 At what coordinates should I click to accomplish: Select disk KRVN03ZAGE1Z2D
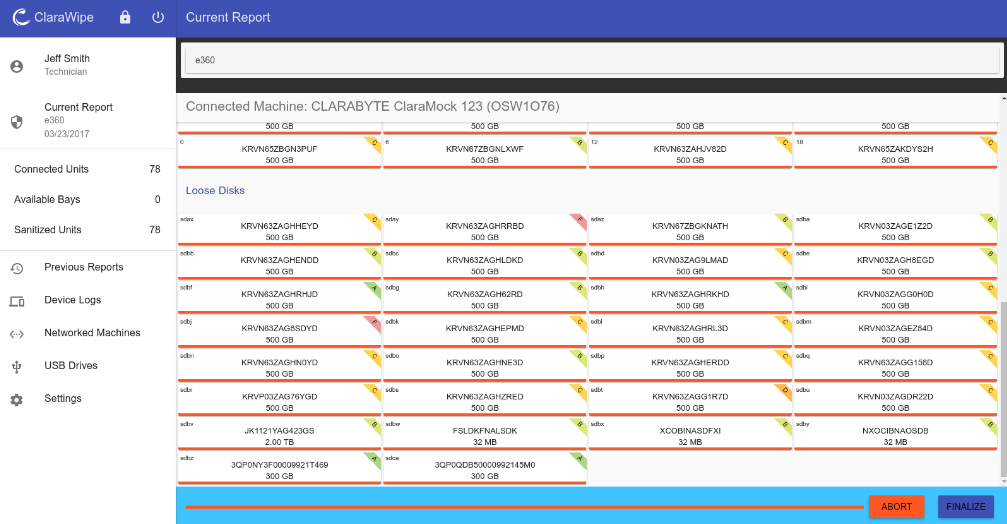click(896, 231)
